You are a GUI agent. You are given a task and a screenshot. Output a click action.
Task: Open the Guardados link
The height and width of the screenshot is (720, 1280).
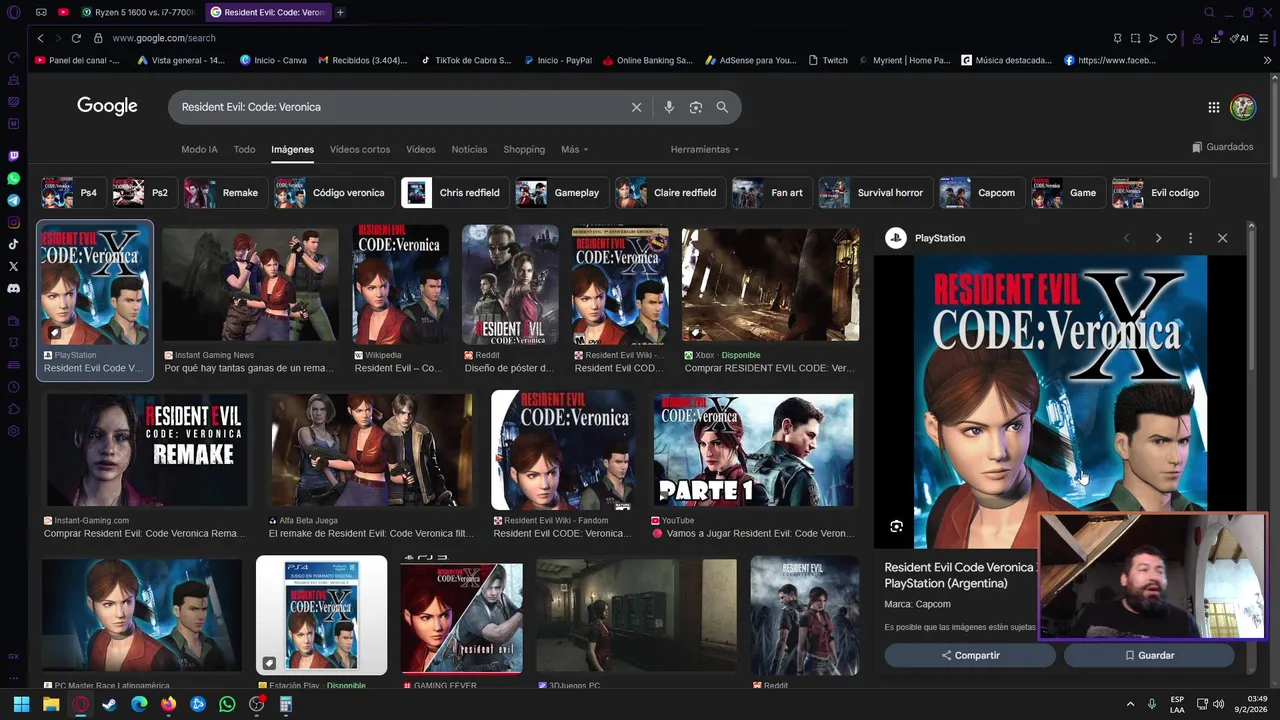pyautogui.click(x=1223, y=147)
